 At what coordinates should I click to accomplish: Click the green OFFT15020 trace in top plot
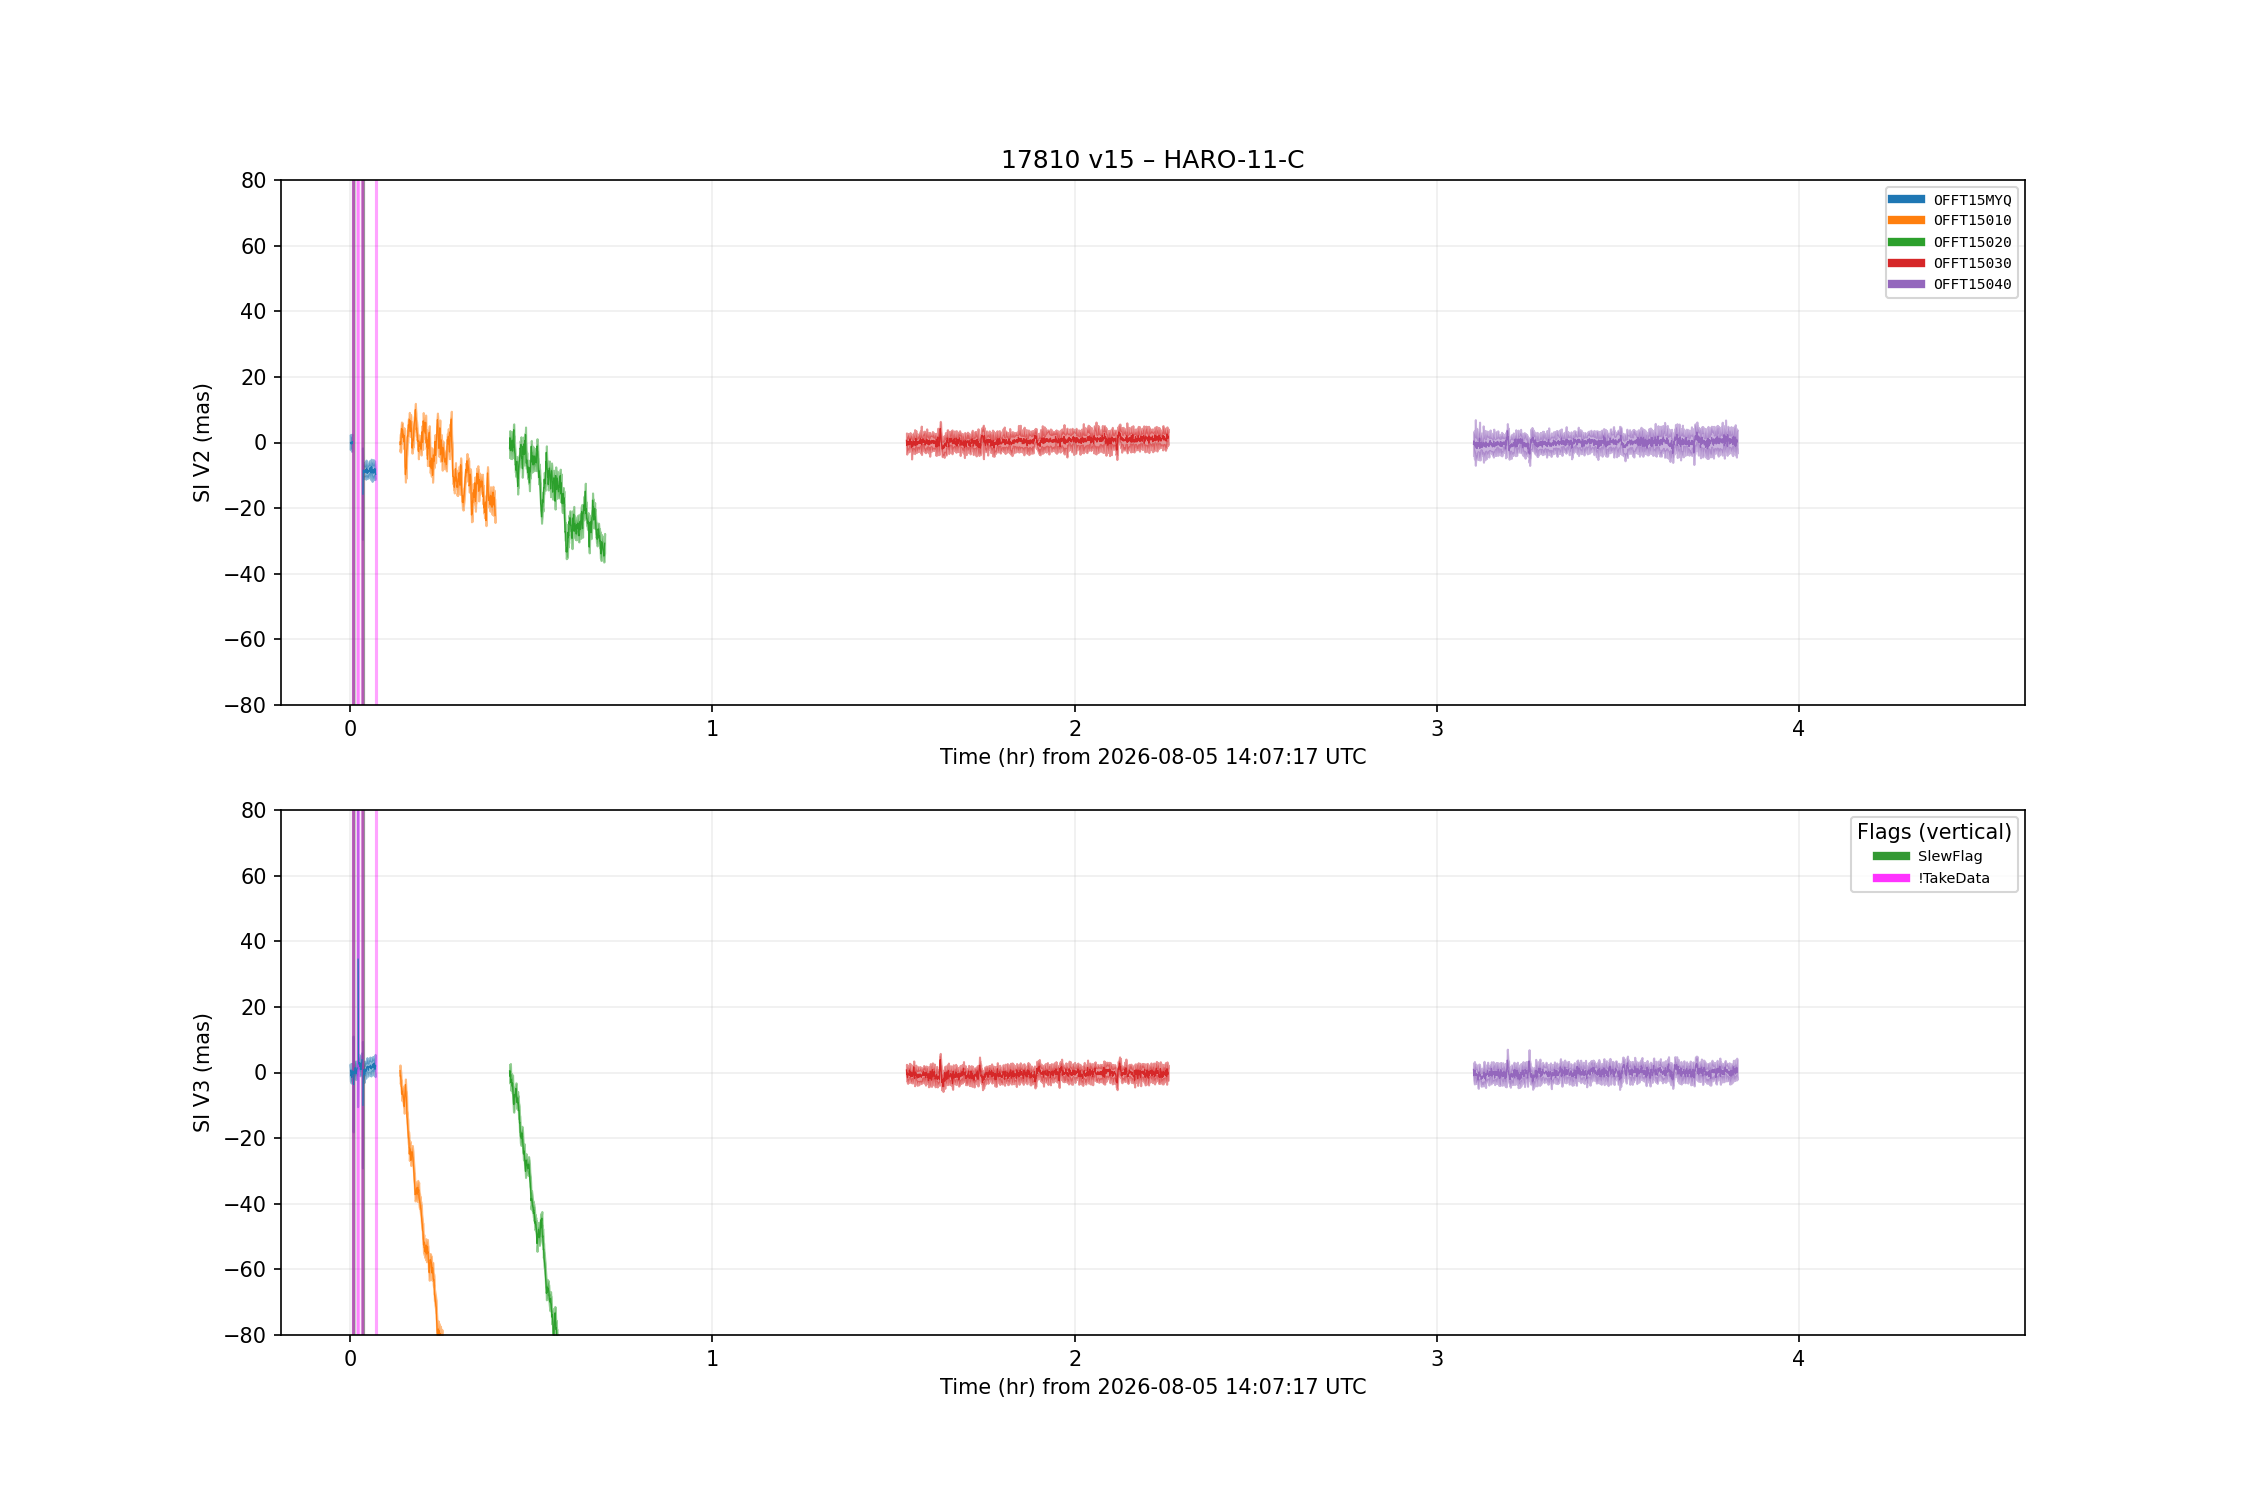point(556,492)
